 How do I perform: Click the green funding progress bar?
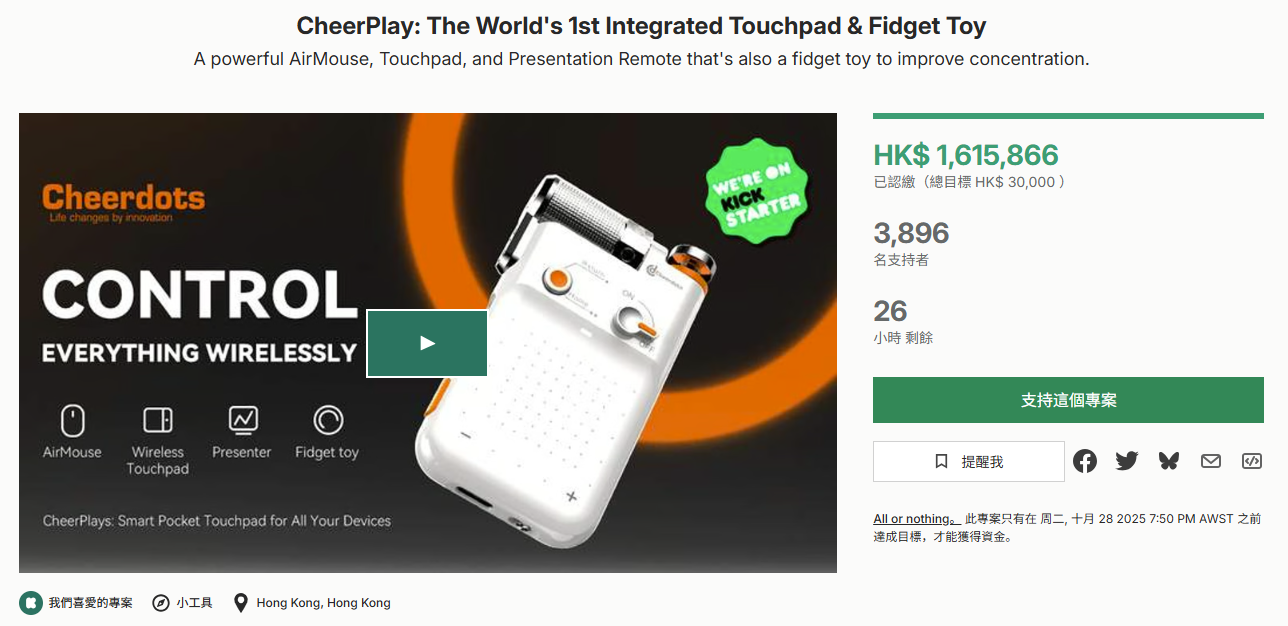1068,116
